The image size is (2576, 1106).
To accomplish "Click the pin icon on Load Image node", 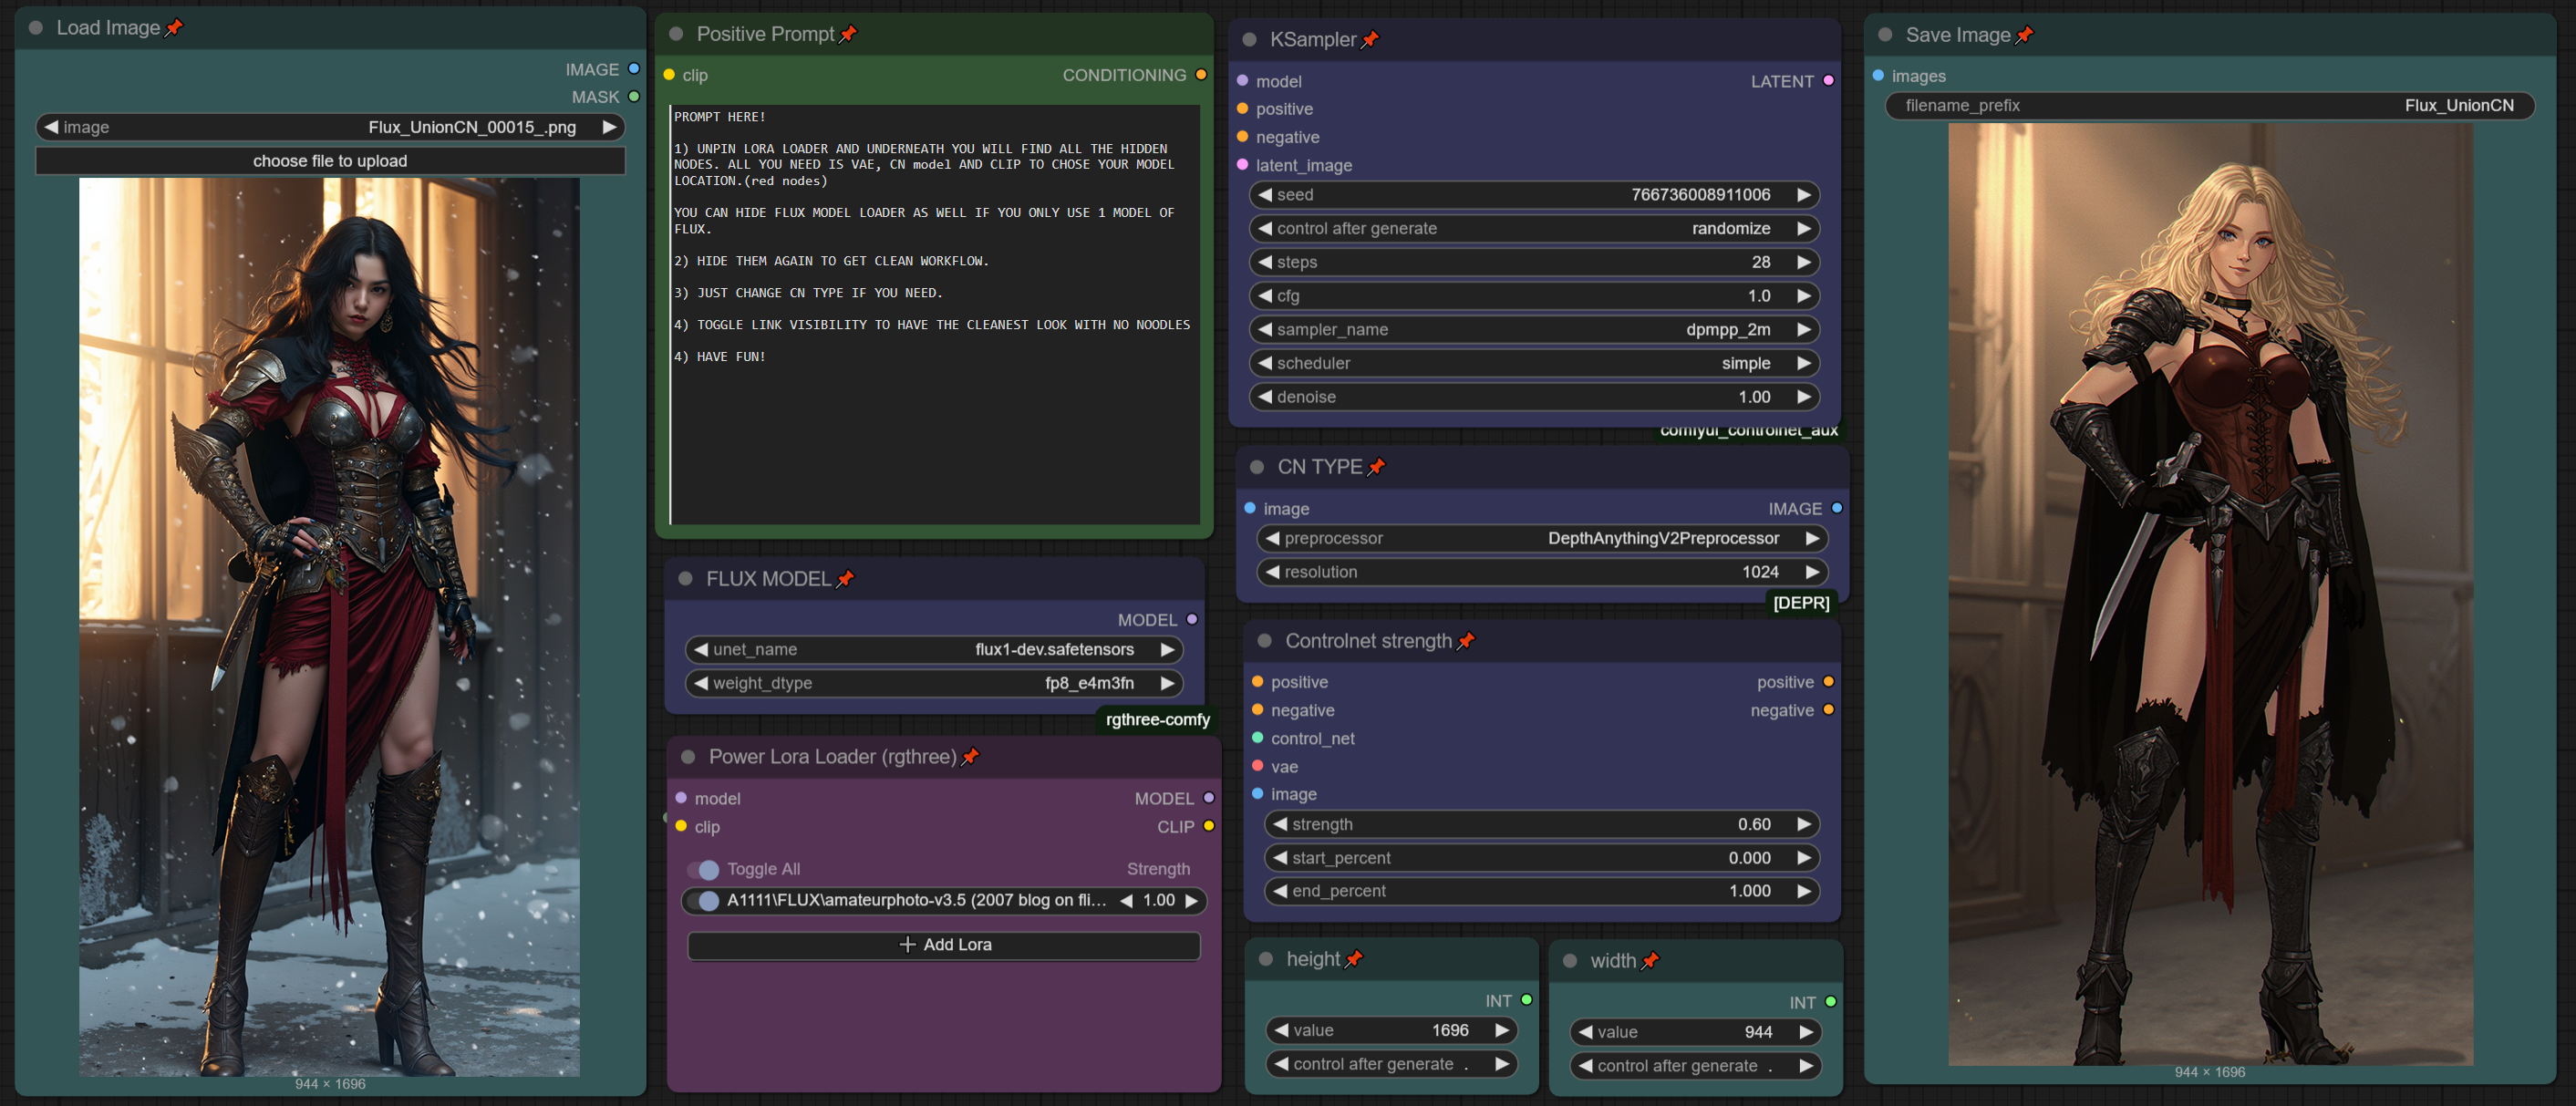I will click(174, 28).
